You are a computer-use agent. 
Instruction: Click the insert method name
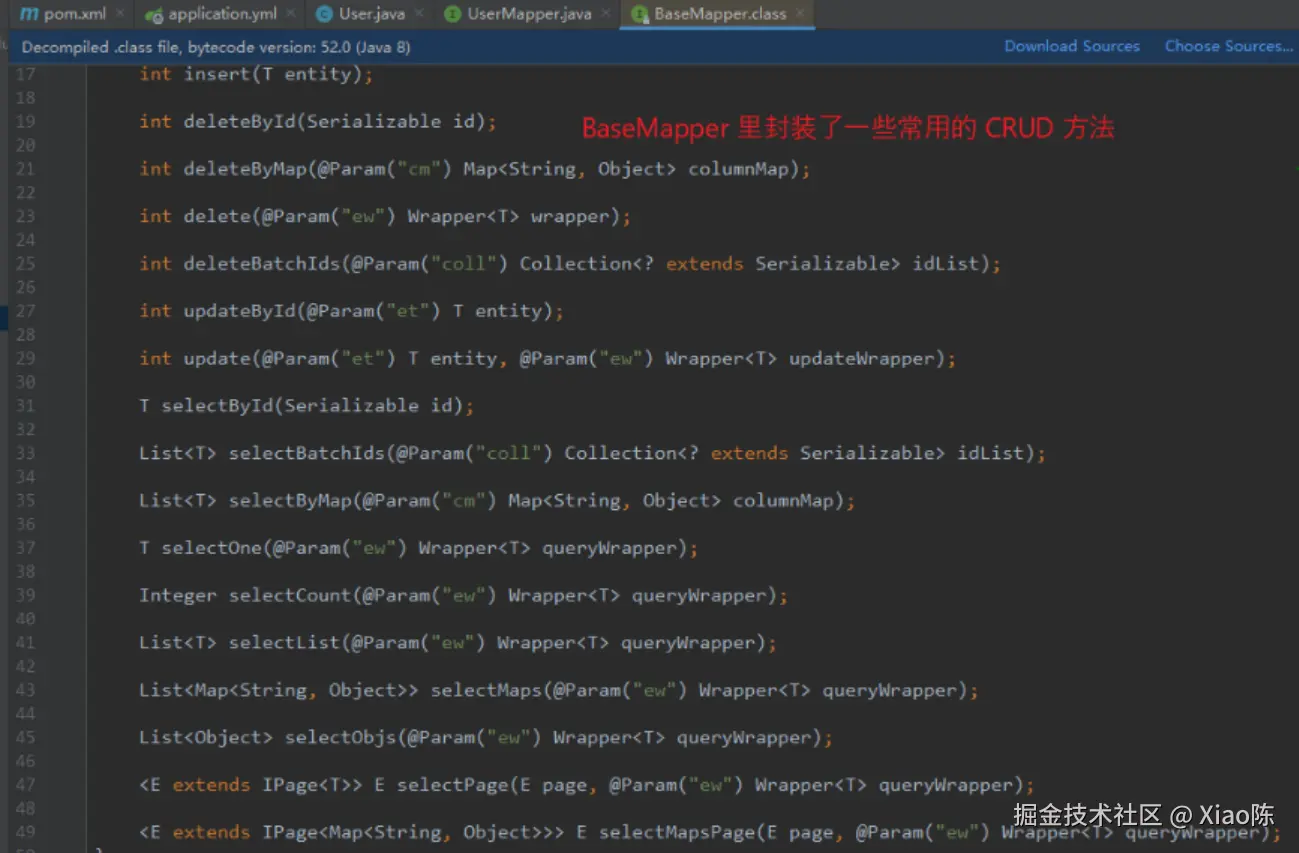tap(217, 74)
